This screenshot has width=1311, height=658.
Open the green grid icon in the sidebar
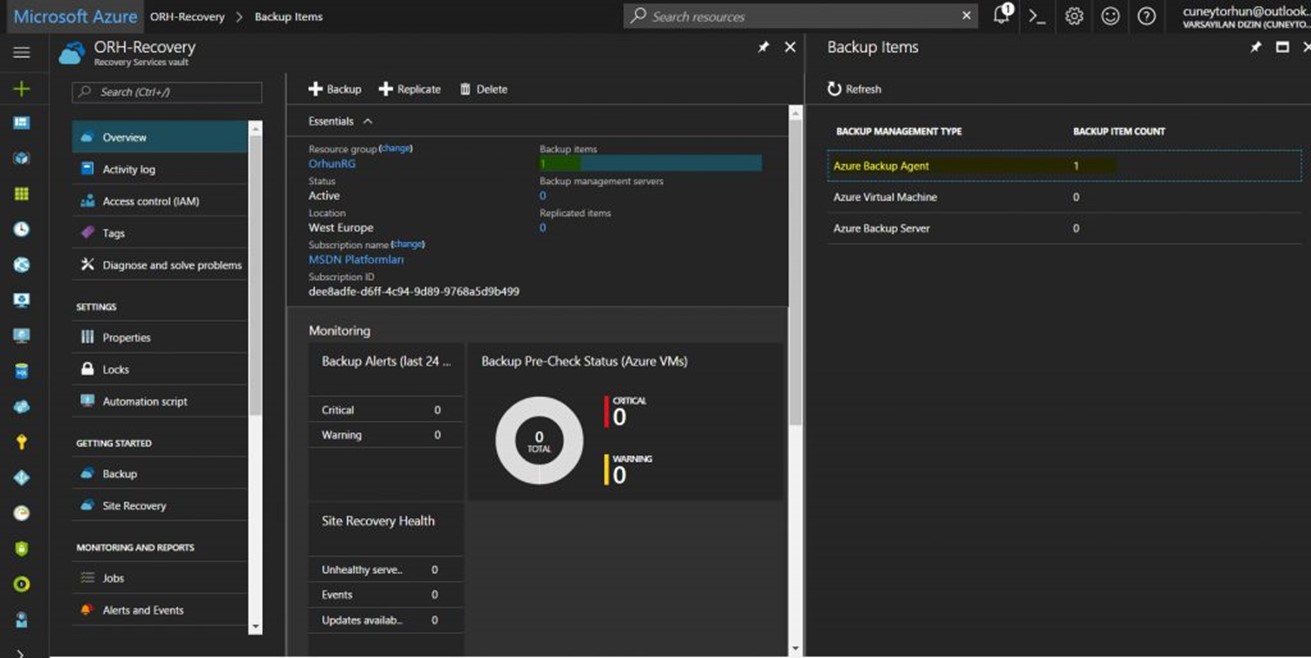(21, 194)
